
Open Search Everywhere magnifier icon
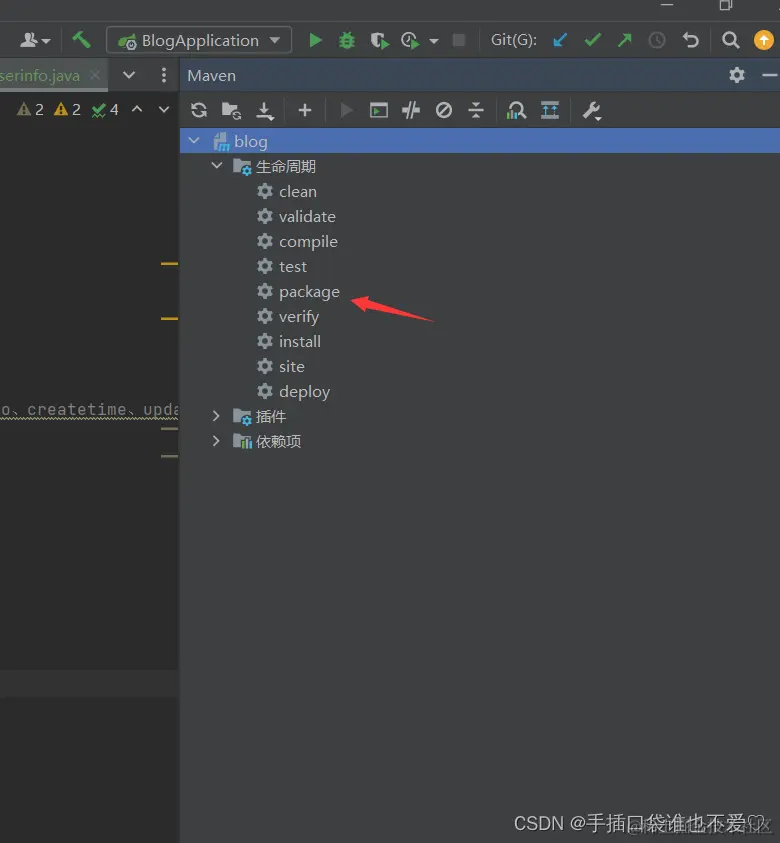click(x=730, y=40)
